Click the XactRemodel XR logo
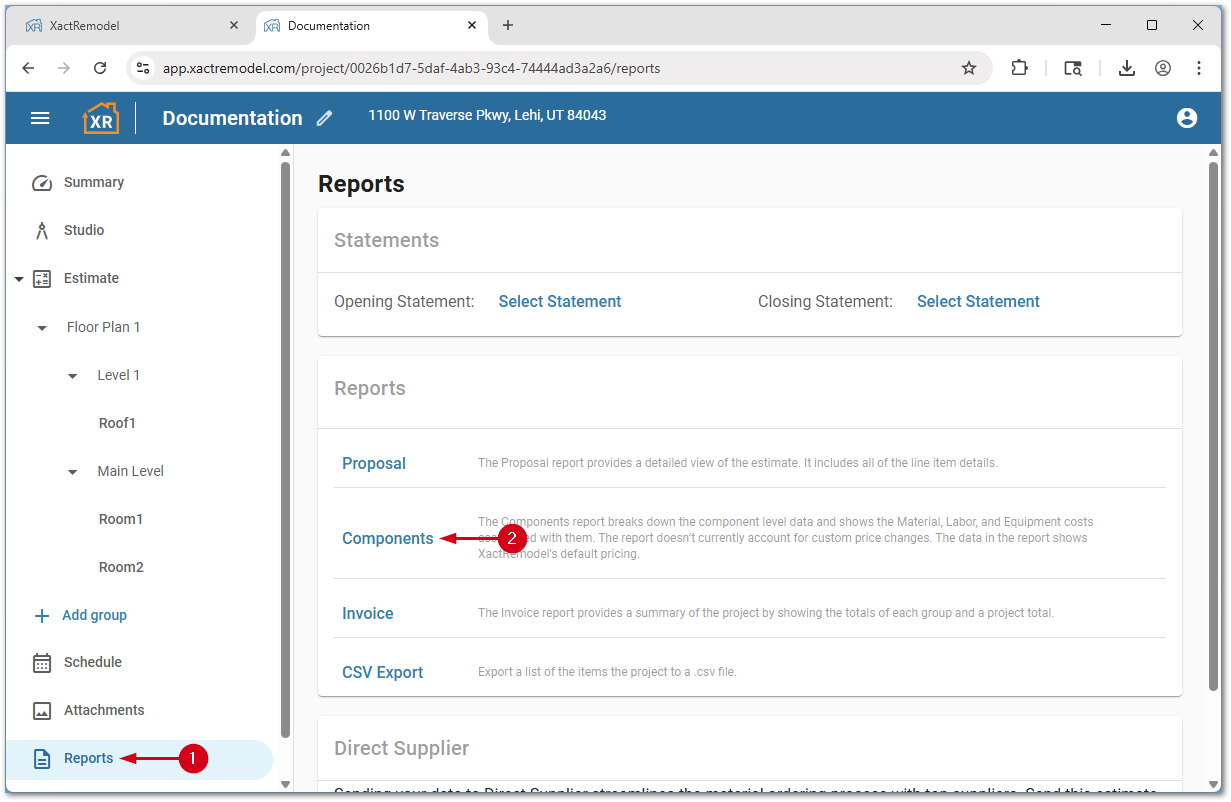 [100, 118]
